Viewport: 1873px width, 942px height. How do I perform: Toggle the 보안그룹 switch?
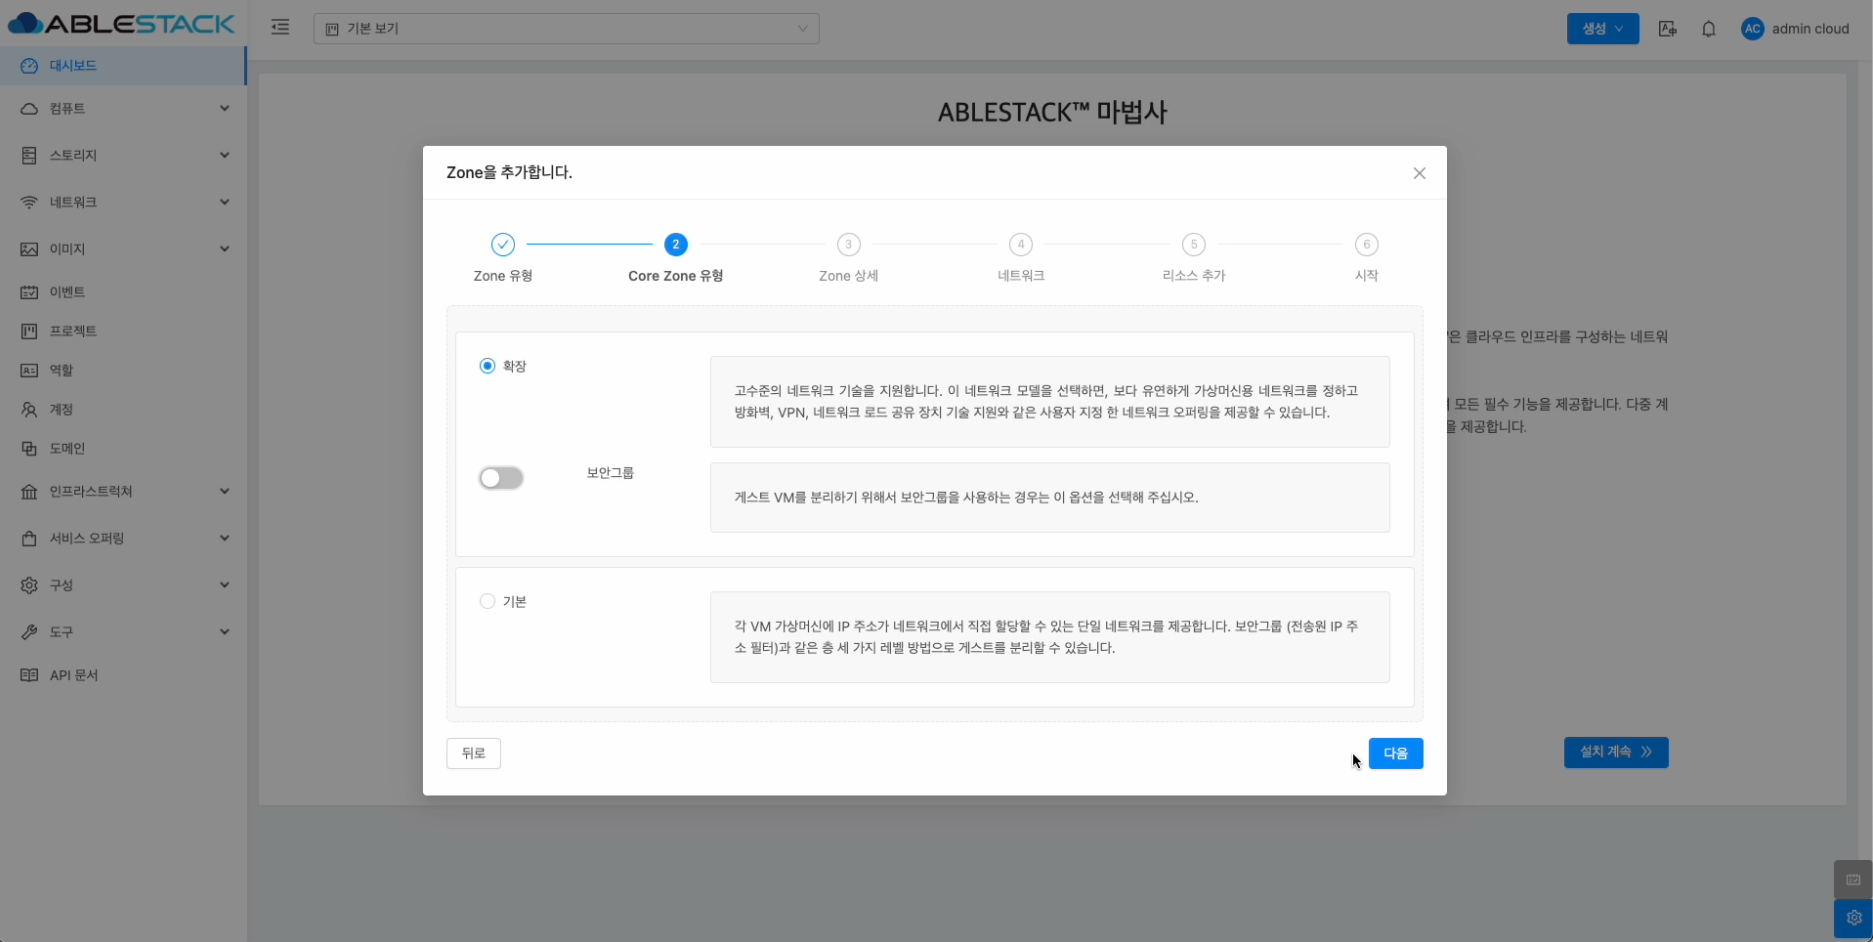(x=501, y=478)
